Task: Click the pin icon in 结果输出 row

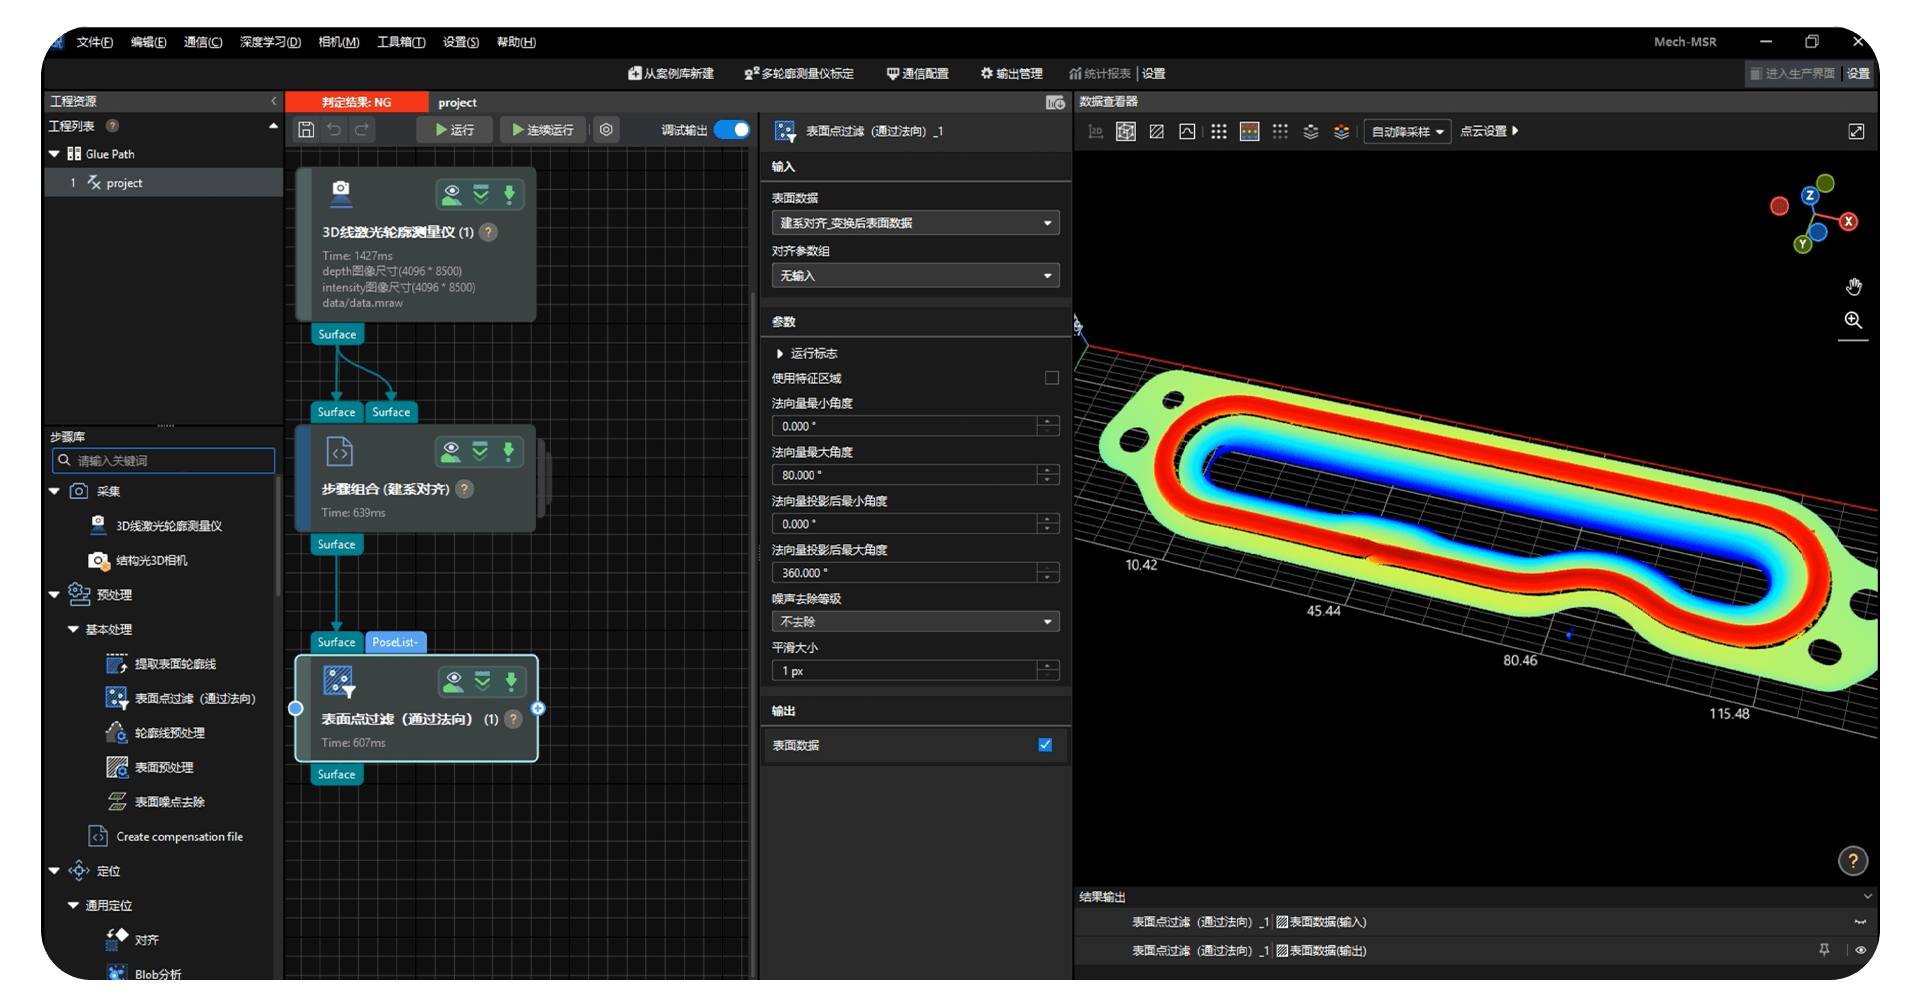Action: click(x=1824, y=950)
